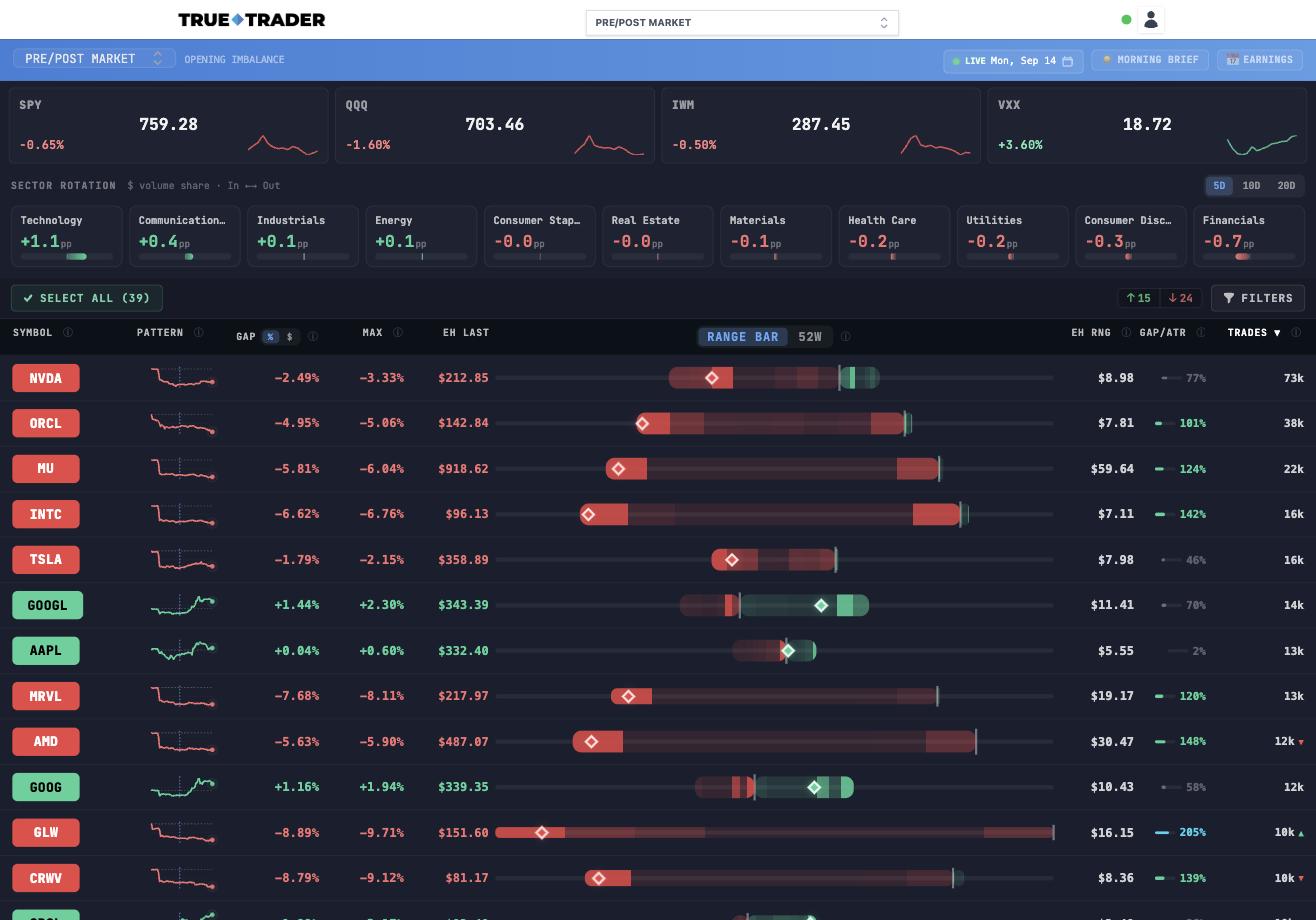
Task: Select 20D sector rotation period
Action: [x=1286, y=186]
